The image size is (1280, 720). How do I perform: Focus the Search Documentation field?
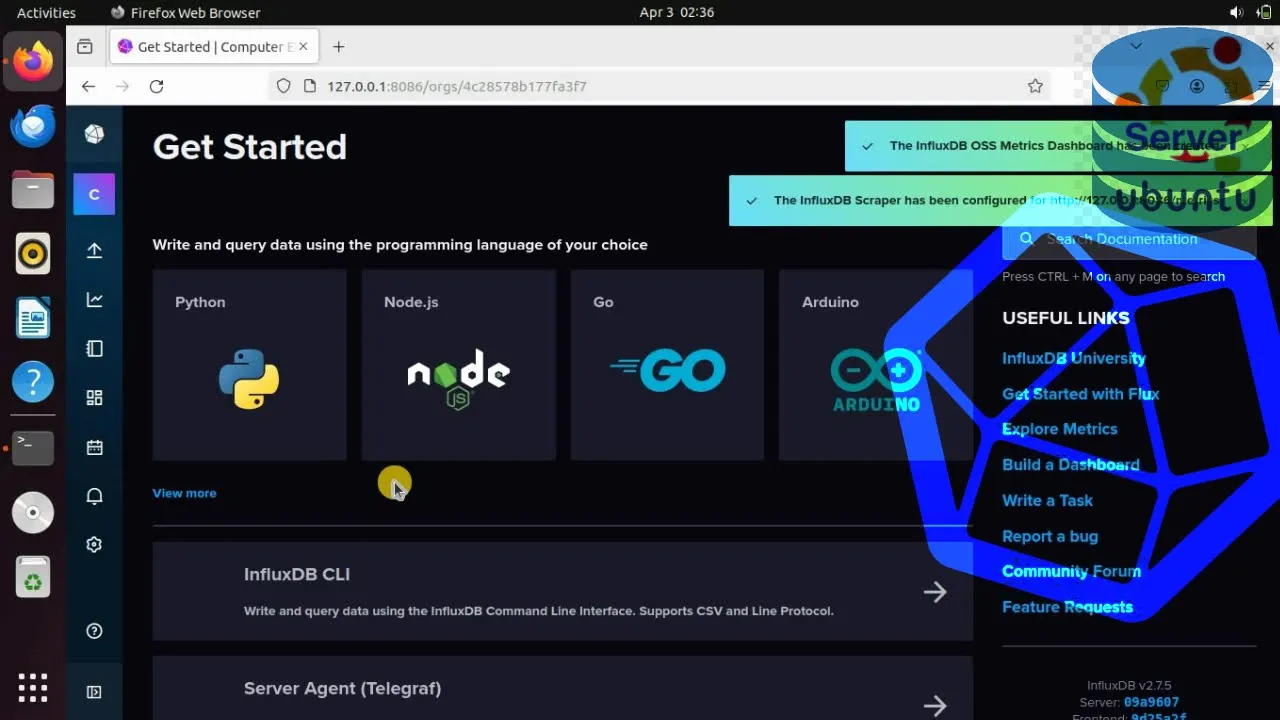(x=1129, y=239)
